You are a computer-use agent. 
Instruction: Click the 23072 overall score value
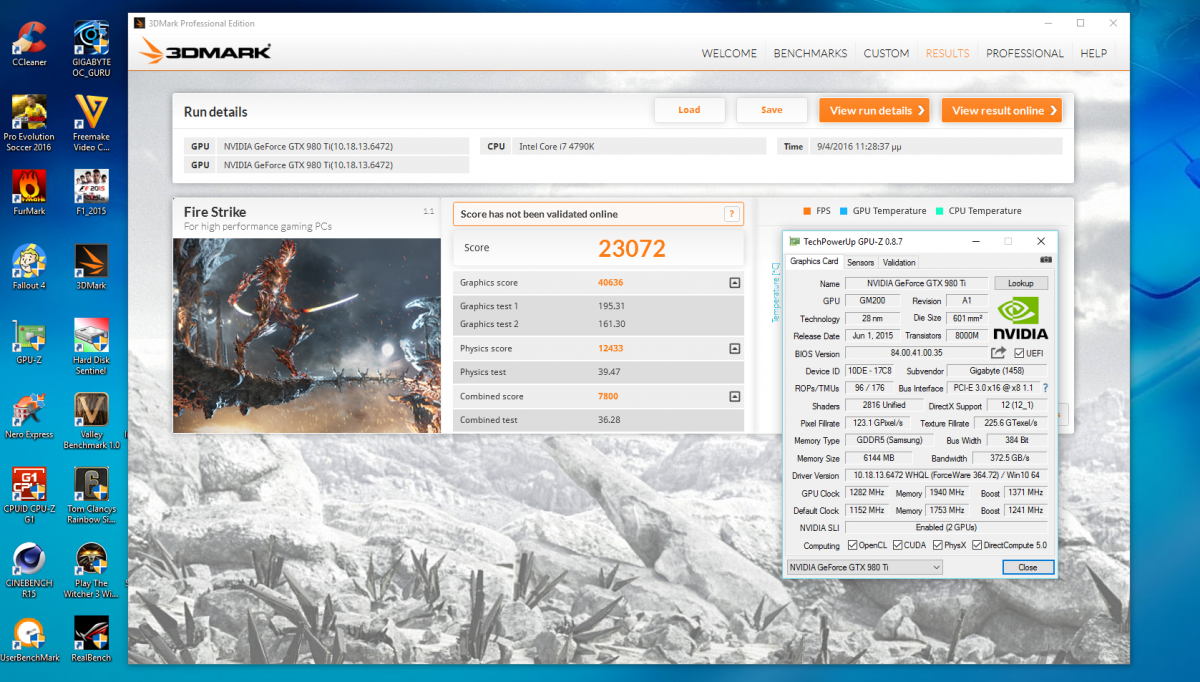tap(632, 248)
